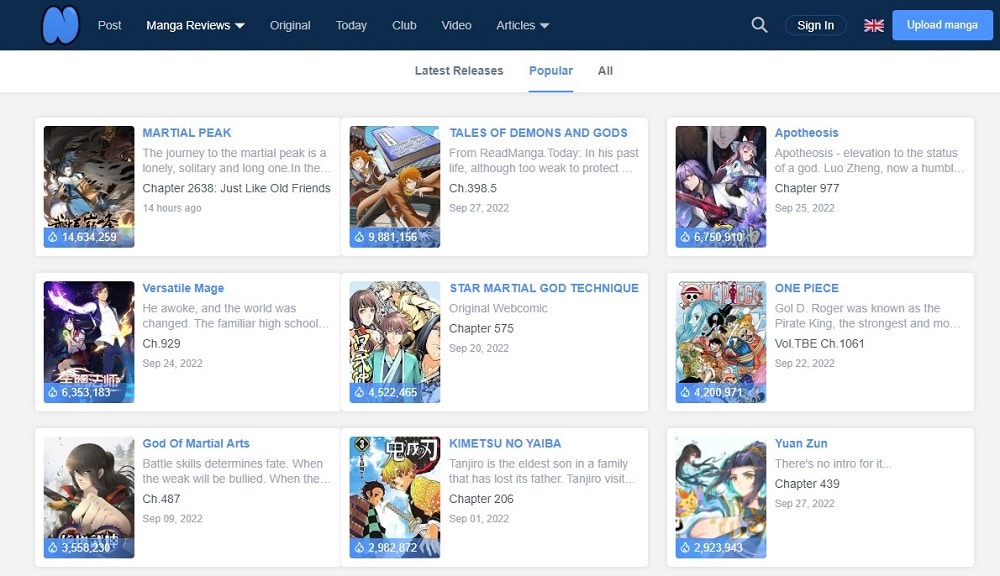This screenshot has height=576, width=1000.
Task: Switch to the All tab
Action: coord(605,71)
